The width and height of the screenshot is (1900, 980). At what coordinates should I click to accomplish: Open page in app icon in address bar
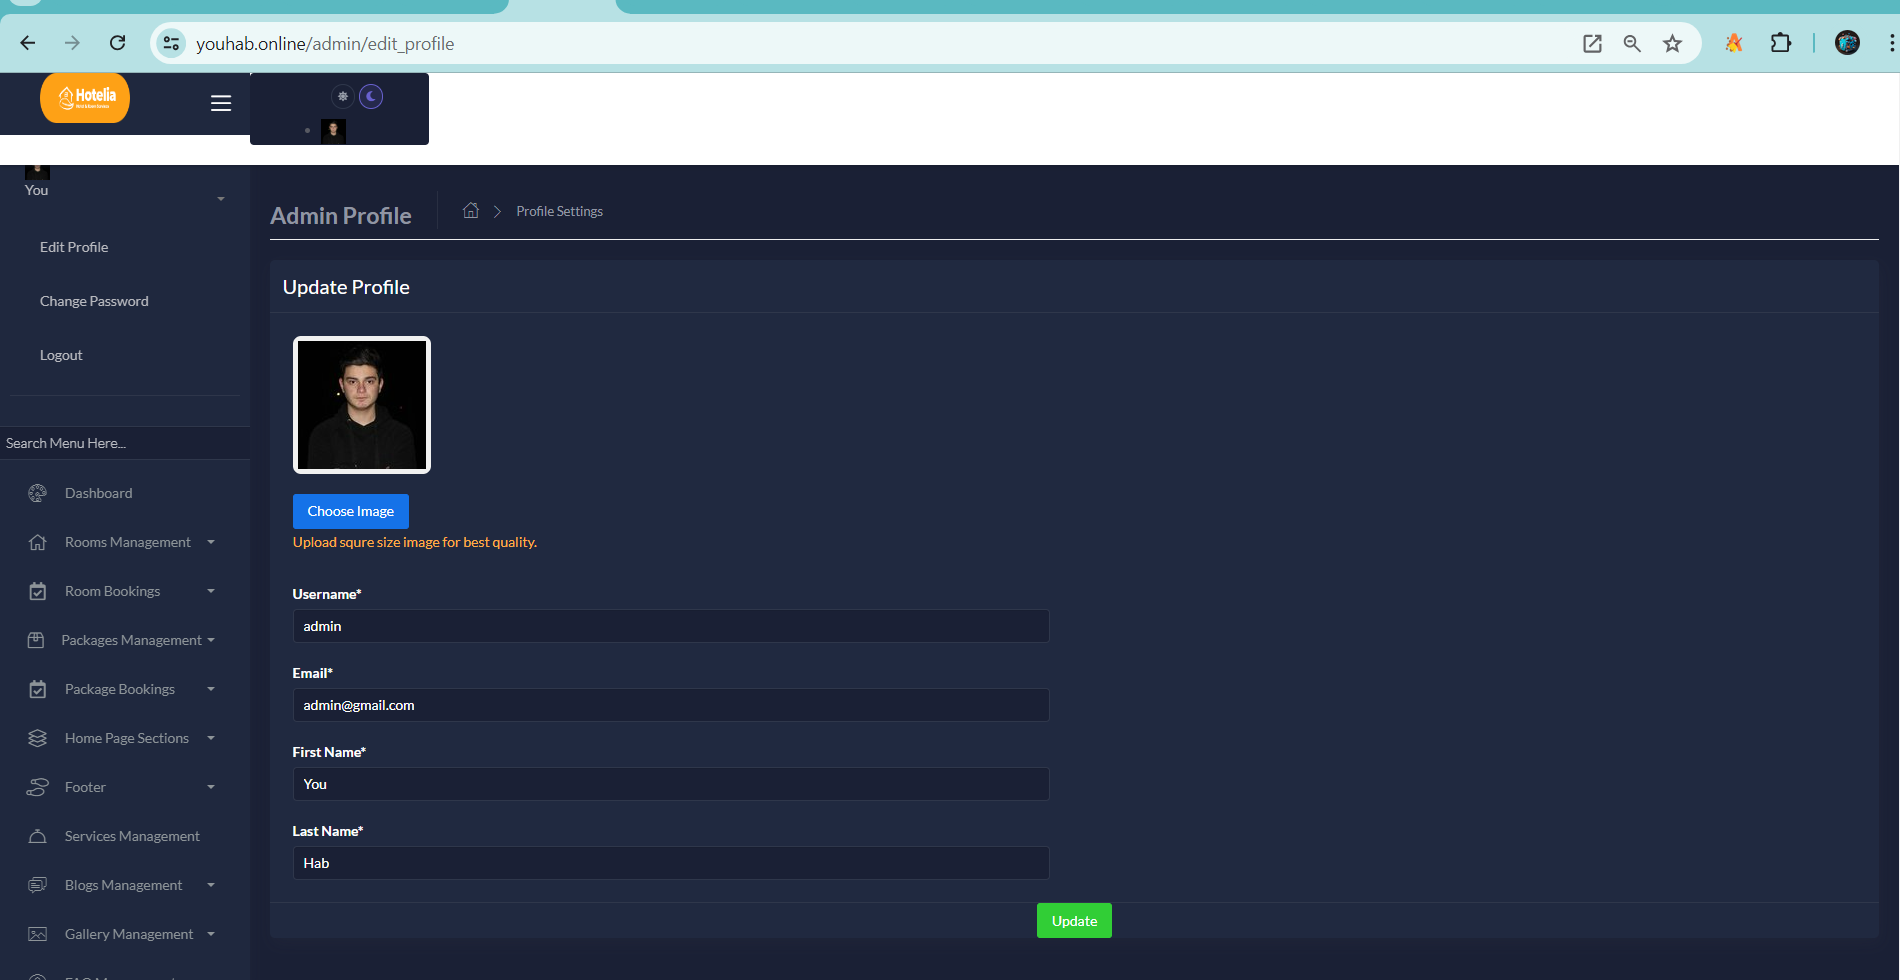[1592, 43]
